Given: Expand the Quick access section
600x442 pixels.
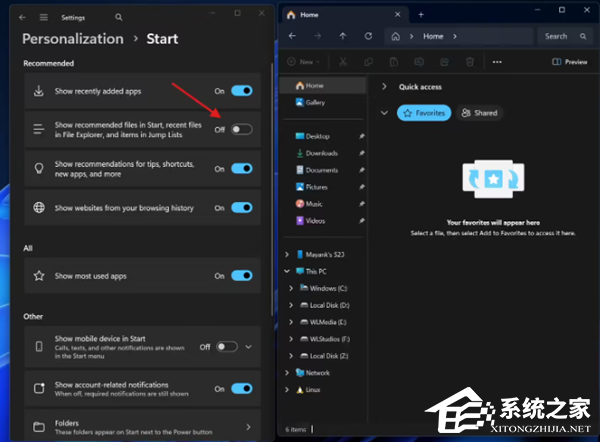Looking at the screenshot, I should 384,87.
